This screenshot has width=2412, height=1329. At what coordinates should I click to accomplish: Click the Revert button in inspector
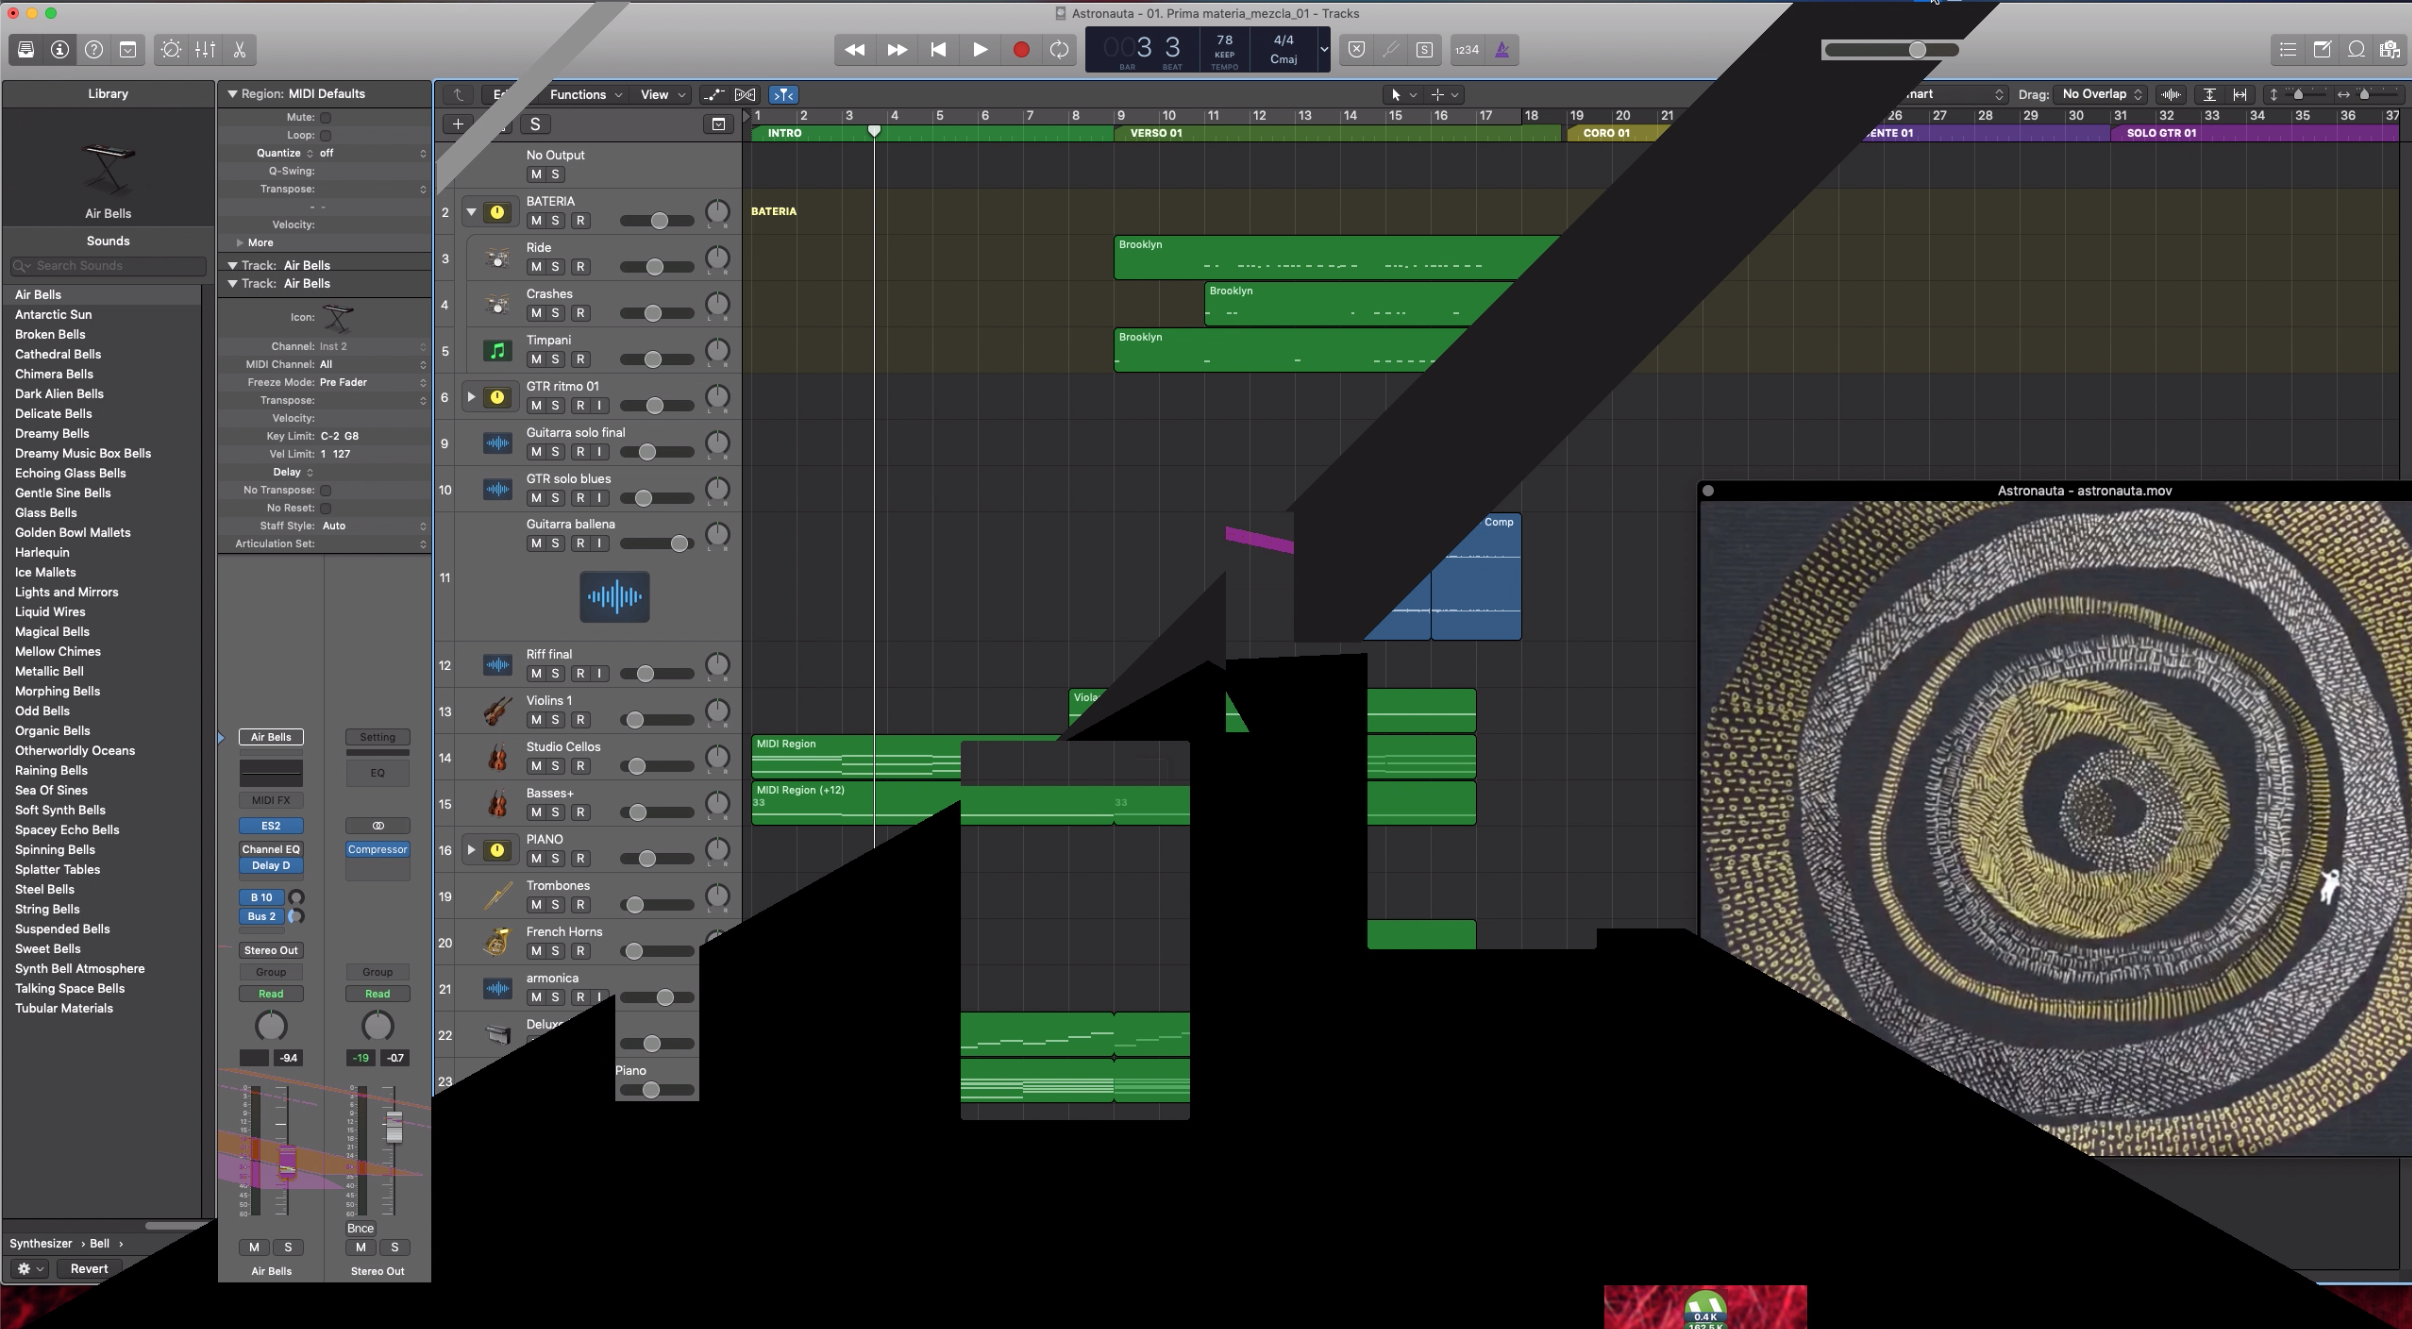90,1268
